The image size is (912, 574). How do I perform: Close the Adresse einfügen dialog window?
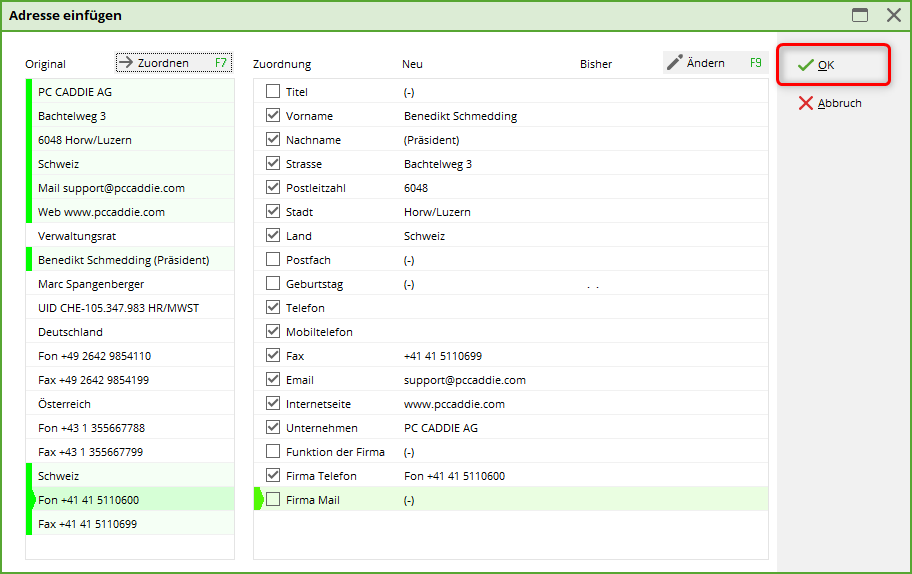click(x=893, y=15)
